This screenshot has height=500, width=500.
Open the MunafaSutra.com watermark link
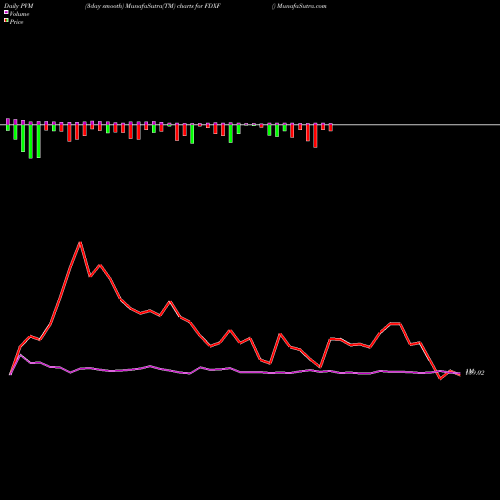coord(301,6)
